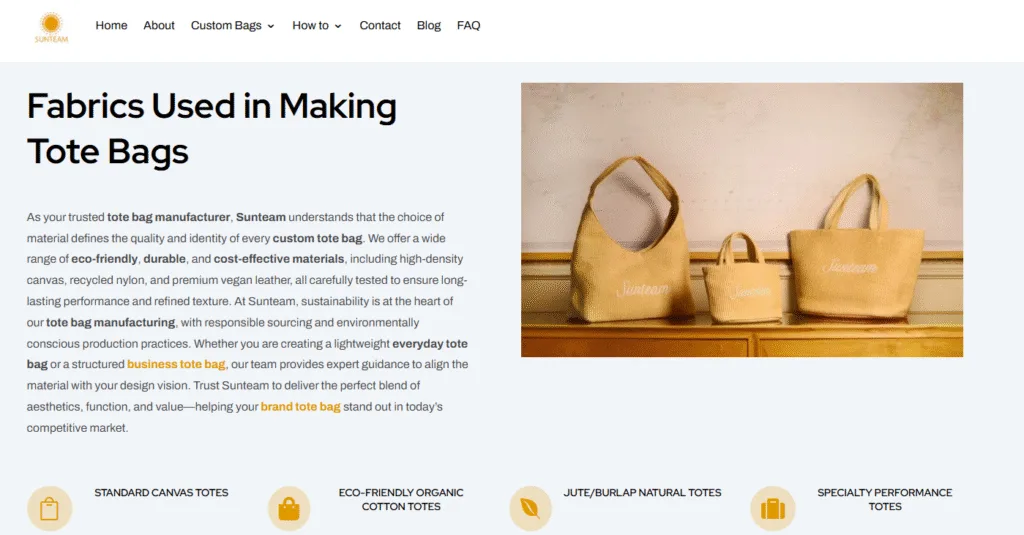Screen dimensions: 1024x535
Task: Click the Jute/Burlap leaf icon
Action: 530,508
